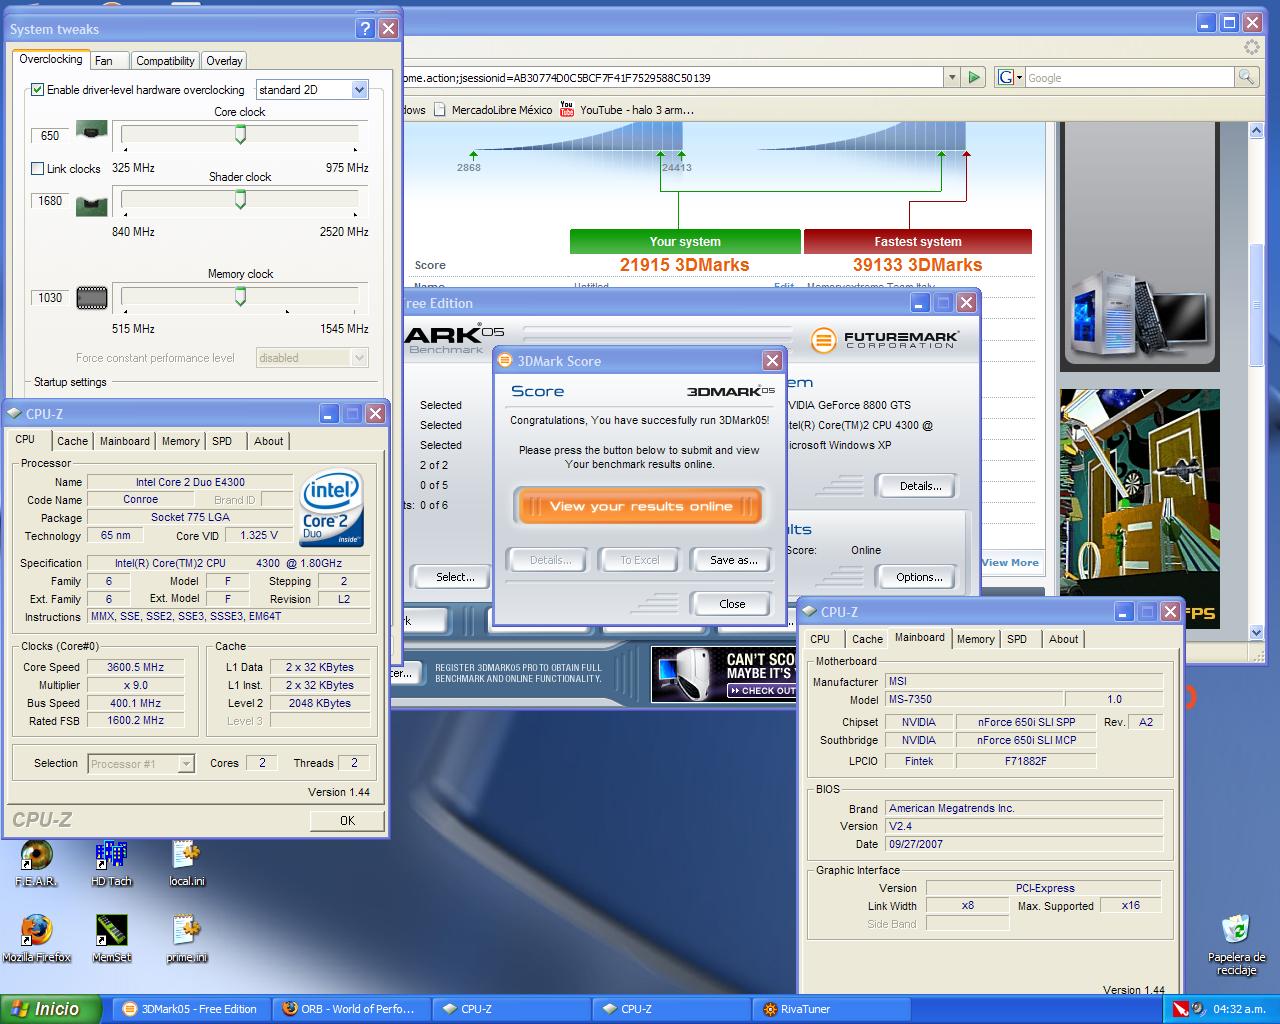Viewport: 1280px width, 1024px height.
Task: Click the Inicio start button
Action: click(x=52, y=1009)
